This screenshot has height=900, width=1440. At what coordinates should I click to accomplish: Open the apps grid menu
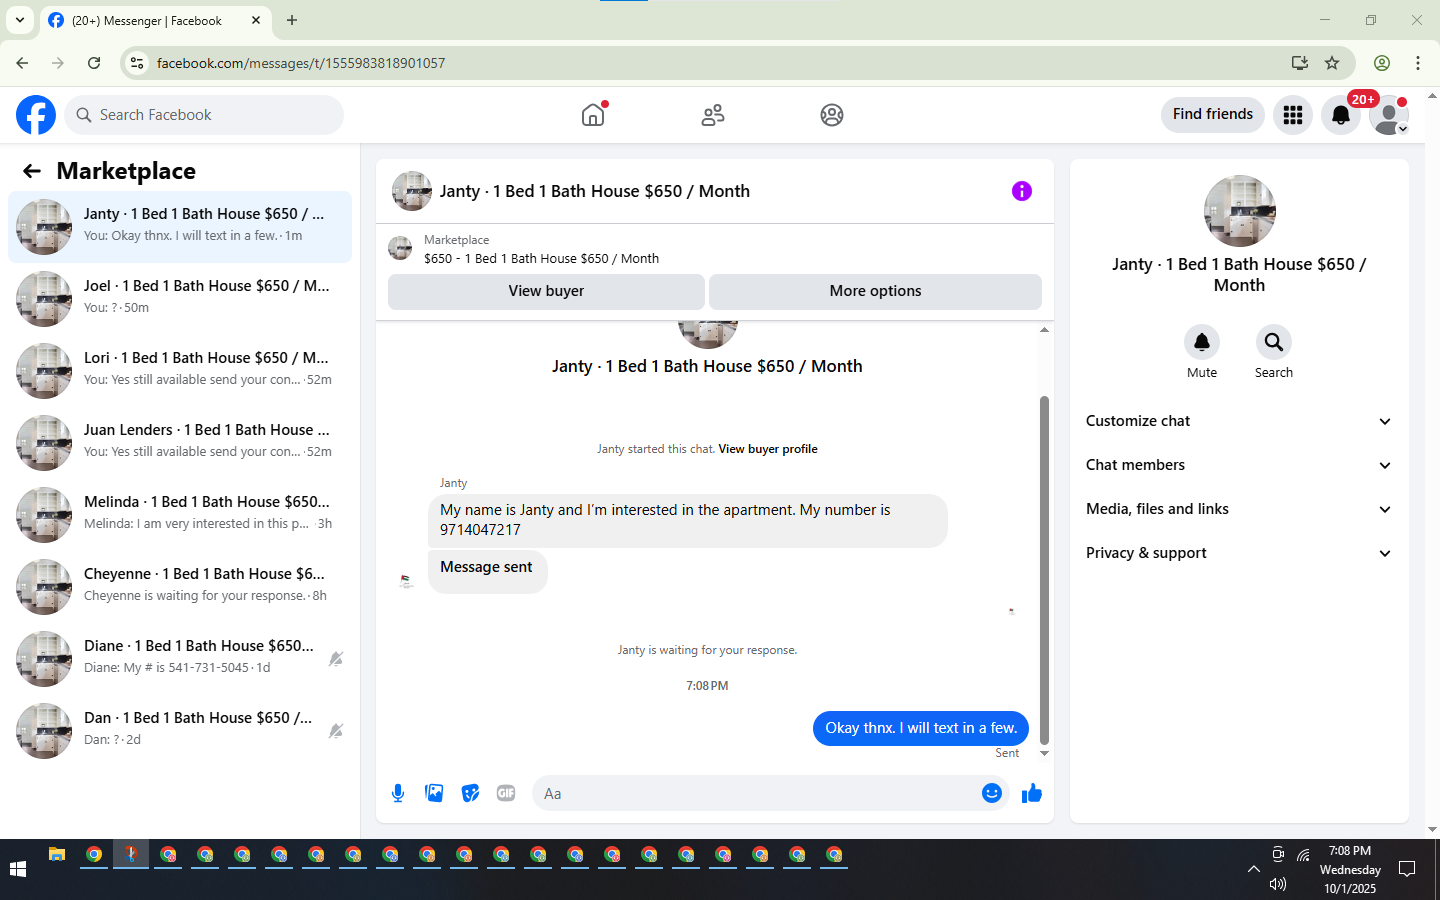click(1293, 115)
